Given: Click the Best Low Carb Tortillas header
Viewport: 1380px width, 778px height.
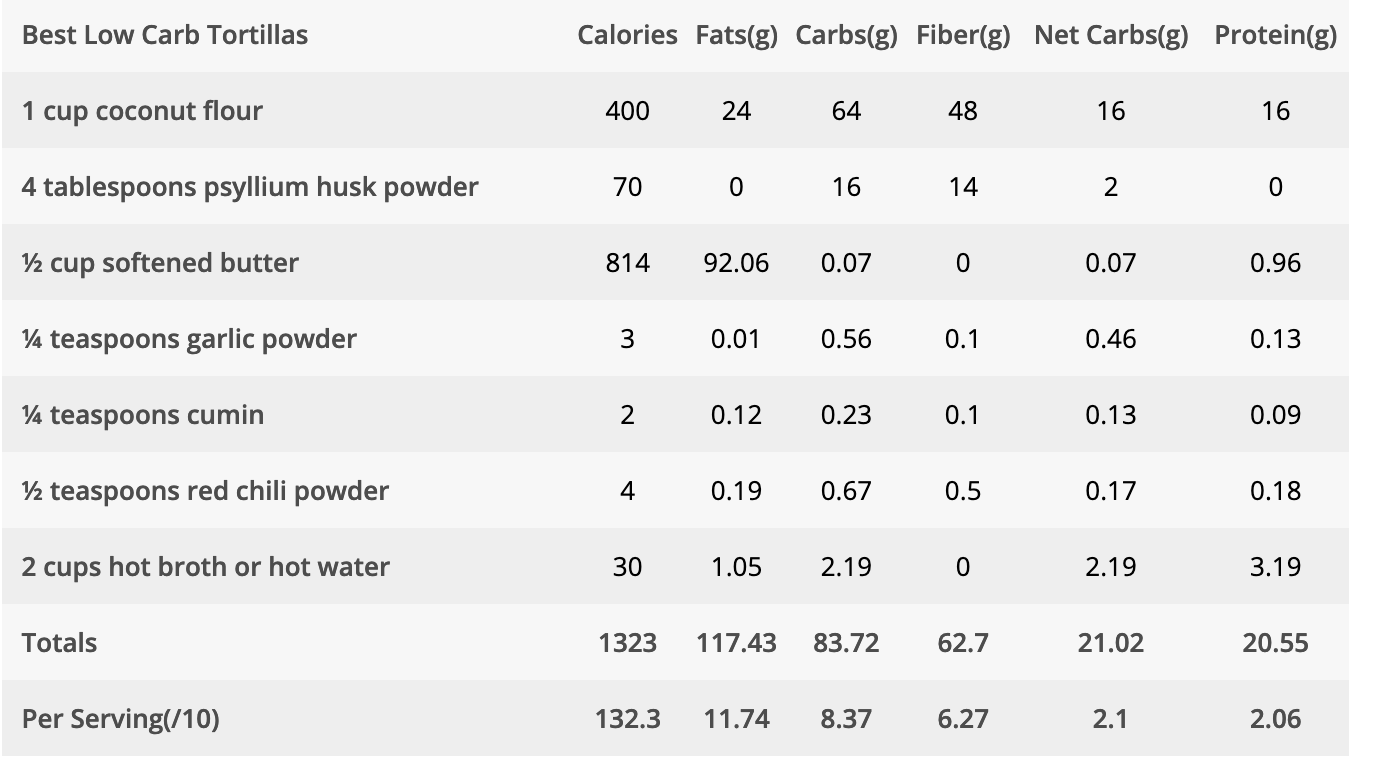Looking at the screenshot, I should click(165, 34).
